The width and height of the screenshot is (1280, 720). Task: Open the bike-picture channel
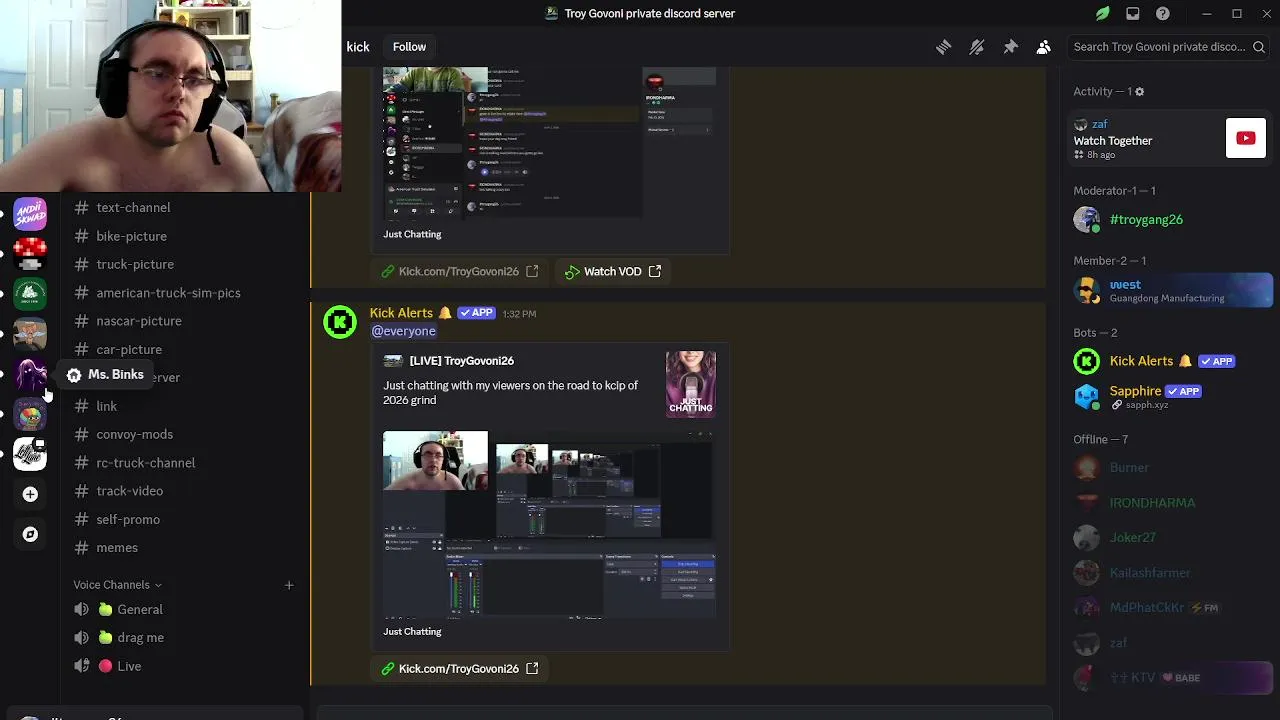tap(183, 236)
